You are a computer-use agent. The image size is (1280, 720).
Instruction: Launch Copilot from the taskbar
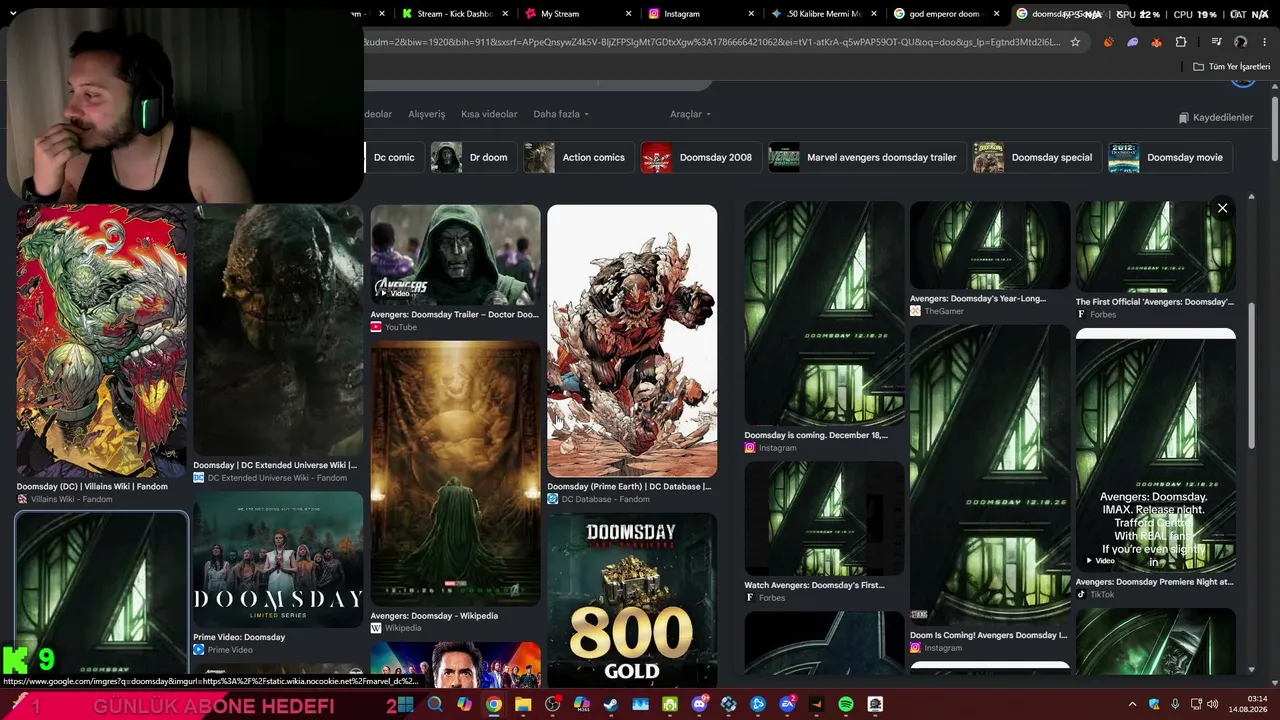[x=464, y=705]
